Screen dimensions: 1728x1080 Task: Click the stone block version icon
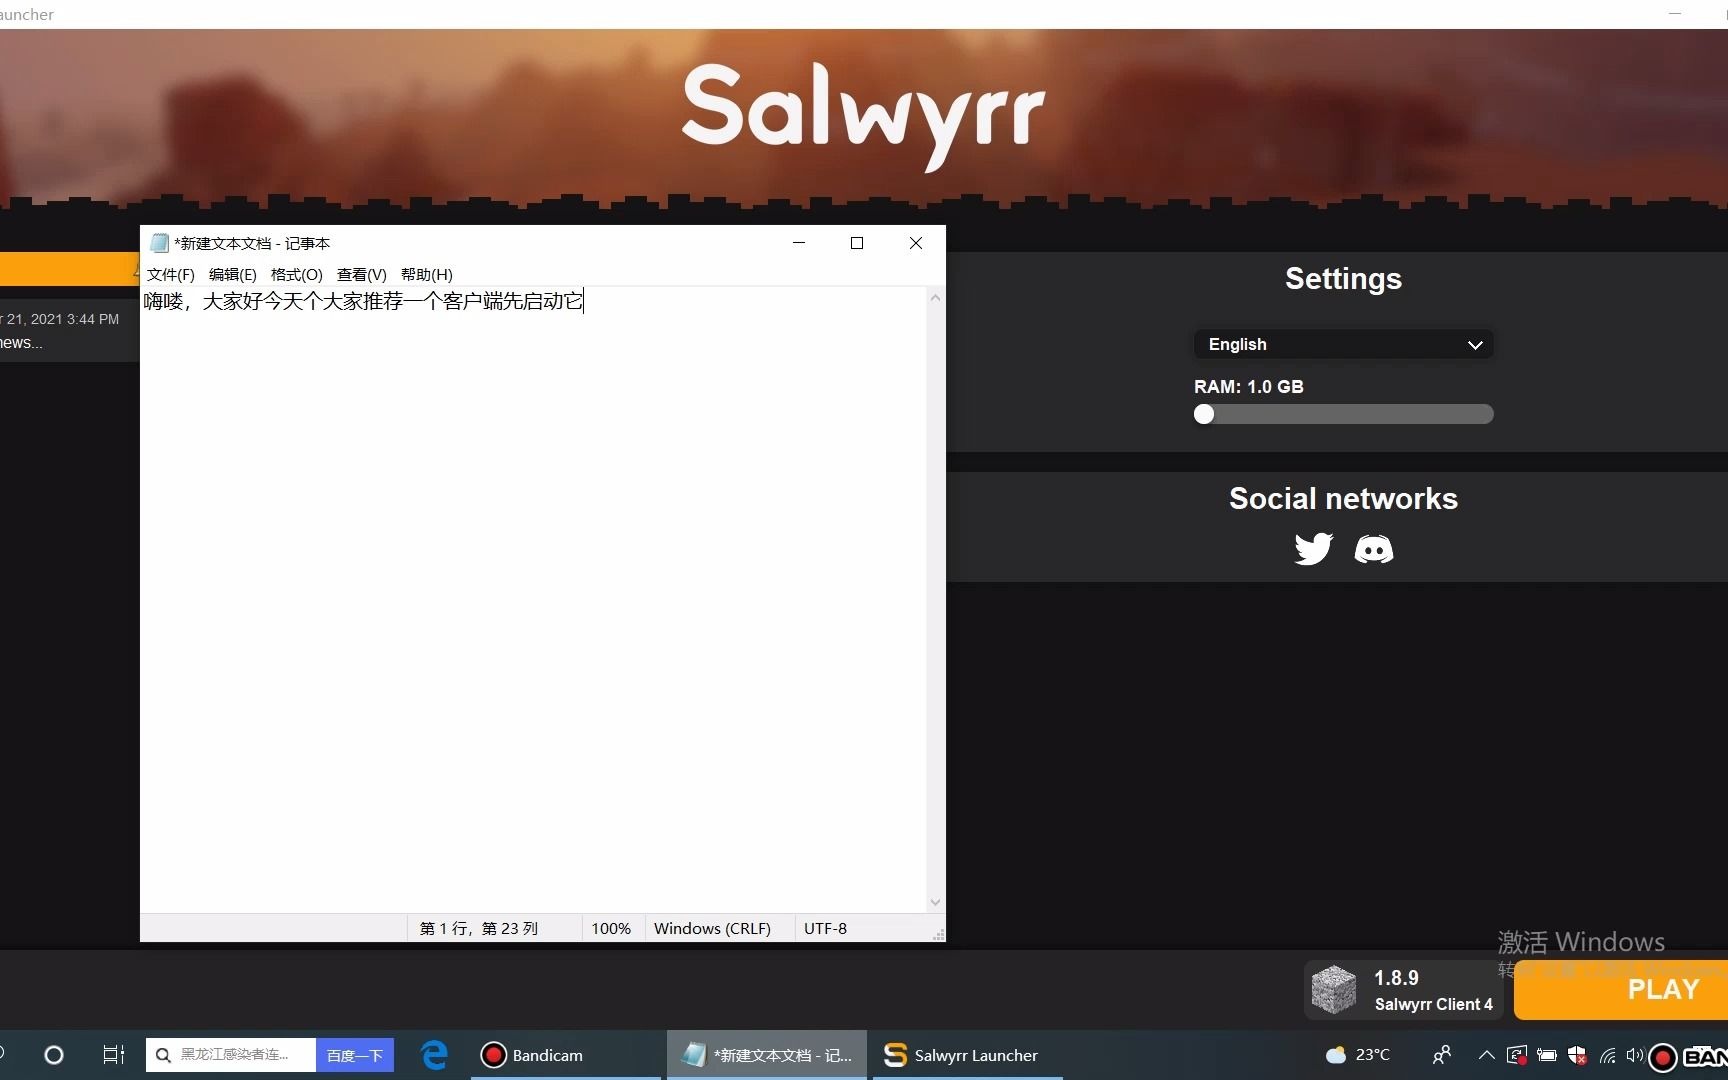point(1333,990)
